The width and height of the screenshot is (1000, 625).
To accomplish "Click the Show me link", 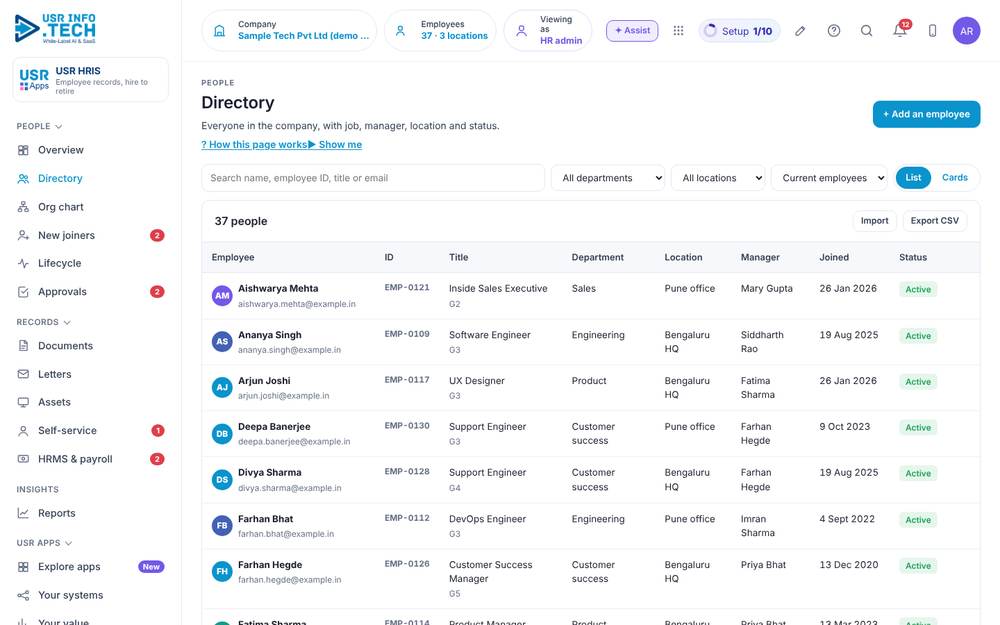I will (335, 145).
